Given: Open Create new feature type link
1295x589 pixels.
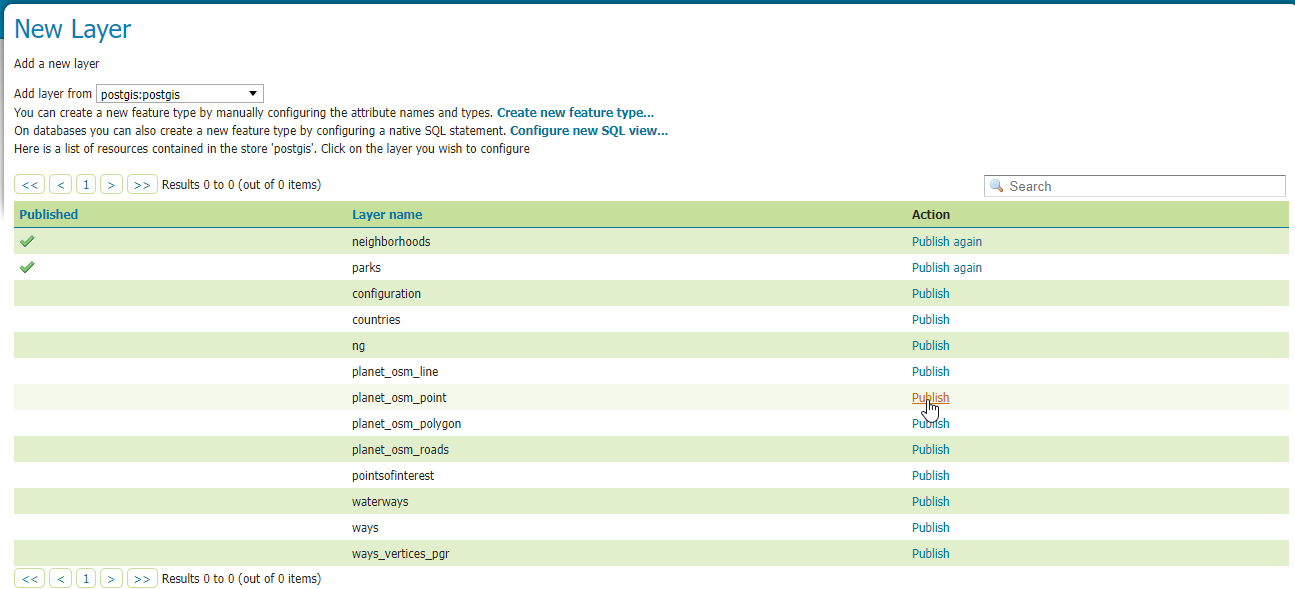Looking at the screenshot, I should [575, 112].
